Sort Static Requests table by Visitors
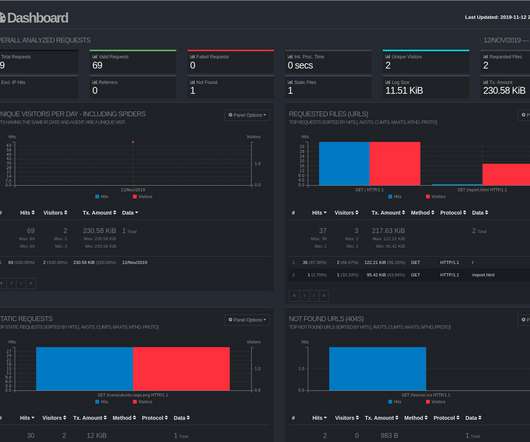The height and width of the screenshot is (442, 530). point(54,418)
